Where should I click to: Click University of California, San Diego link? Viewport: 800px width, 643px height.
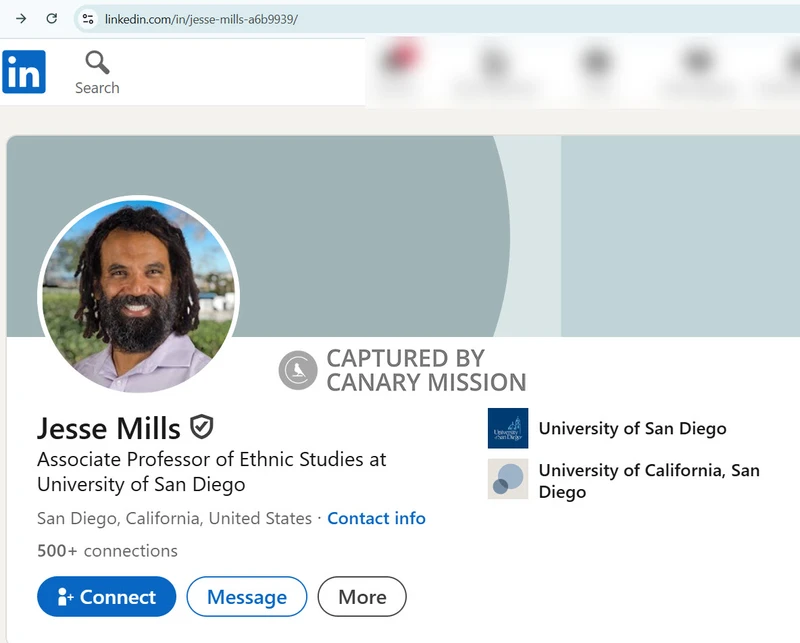coord(649,481)
